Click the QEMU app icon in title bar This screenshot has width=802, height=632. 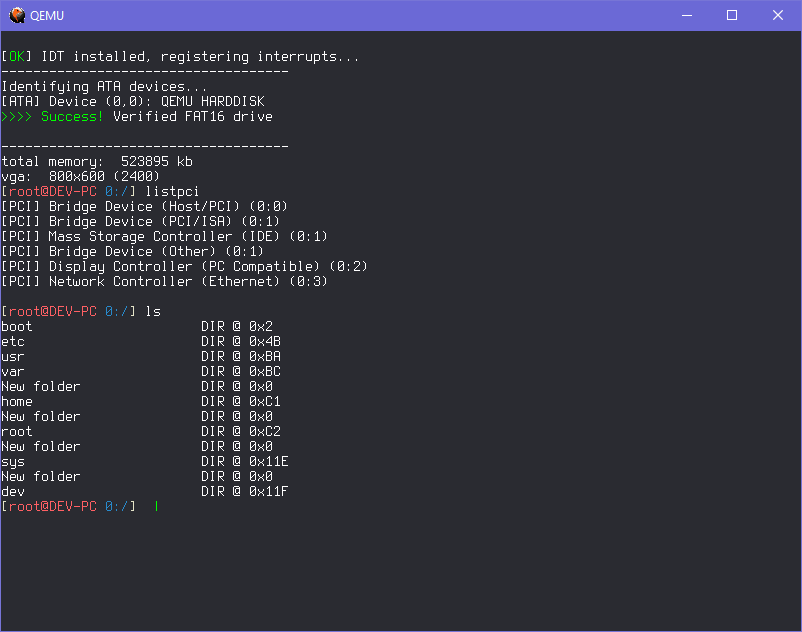click(17, 15)
